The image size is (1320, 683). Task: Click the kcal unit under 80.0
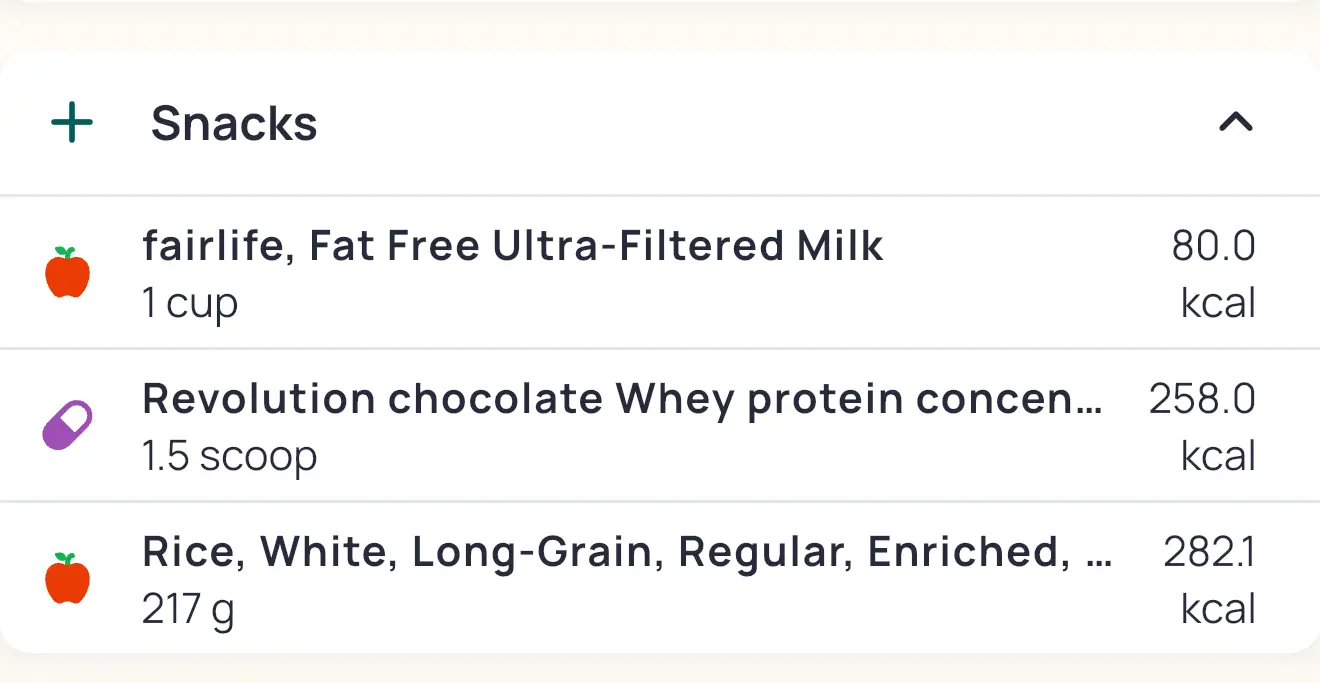[1218, 303]
